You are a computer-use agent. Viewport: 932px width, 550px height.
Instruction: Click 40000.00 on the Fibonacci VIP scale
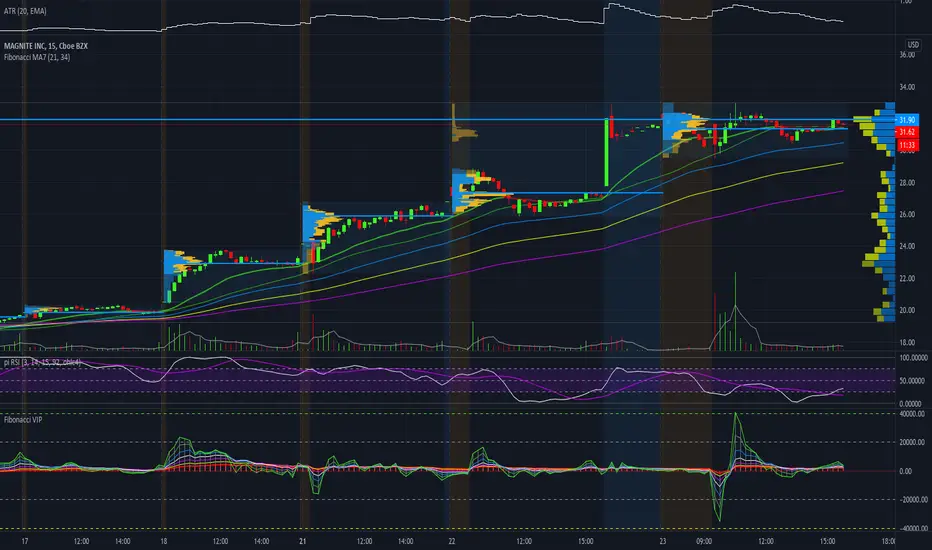click(912, 414)
